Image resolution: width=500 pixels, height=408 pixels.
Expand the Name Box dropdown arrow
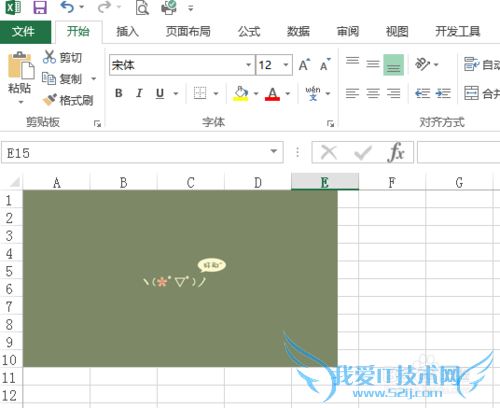pos(274,152)
